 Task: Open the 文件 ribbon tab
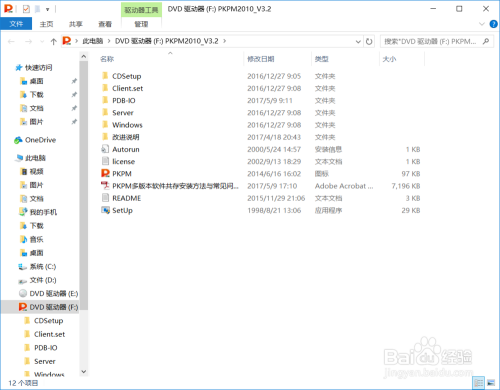click(x=16, y=24)
